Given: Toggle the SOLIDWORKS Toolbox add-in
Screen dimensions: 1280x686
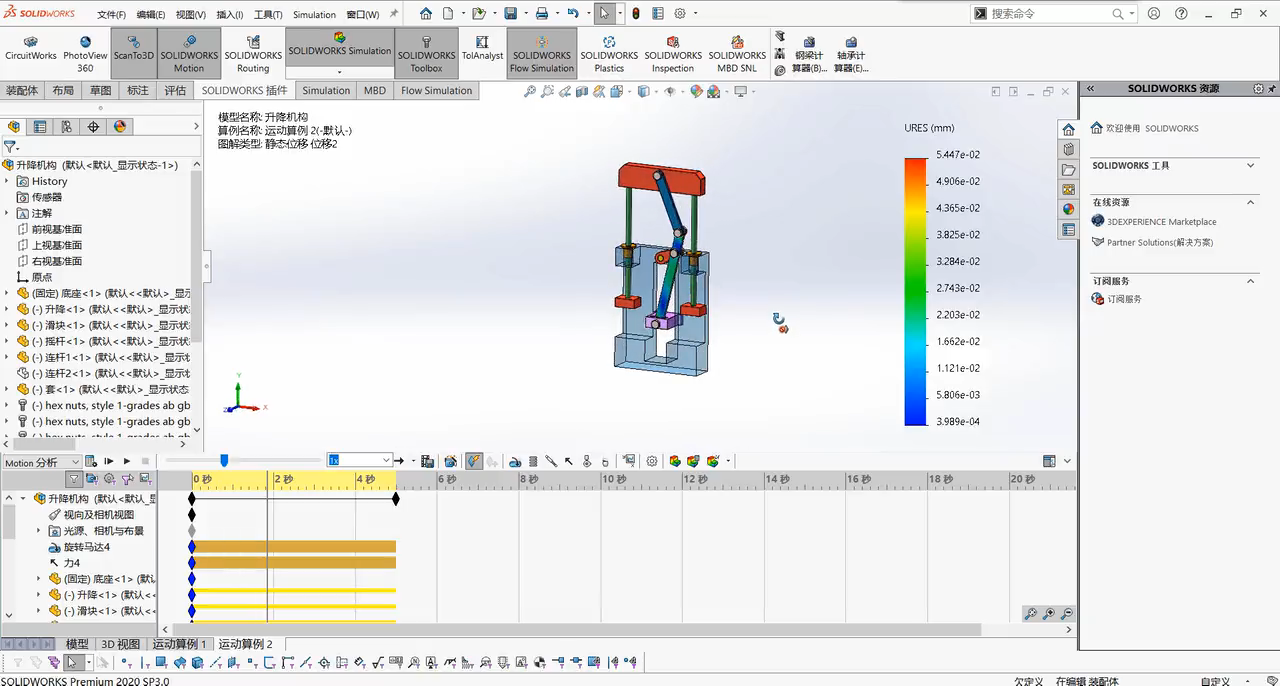Looking at the screenshot, I should (426, 53).
